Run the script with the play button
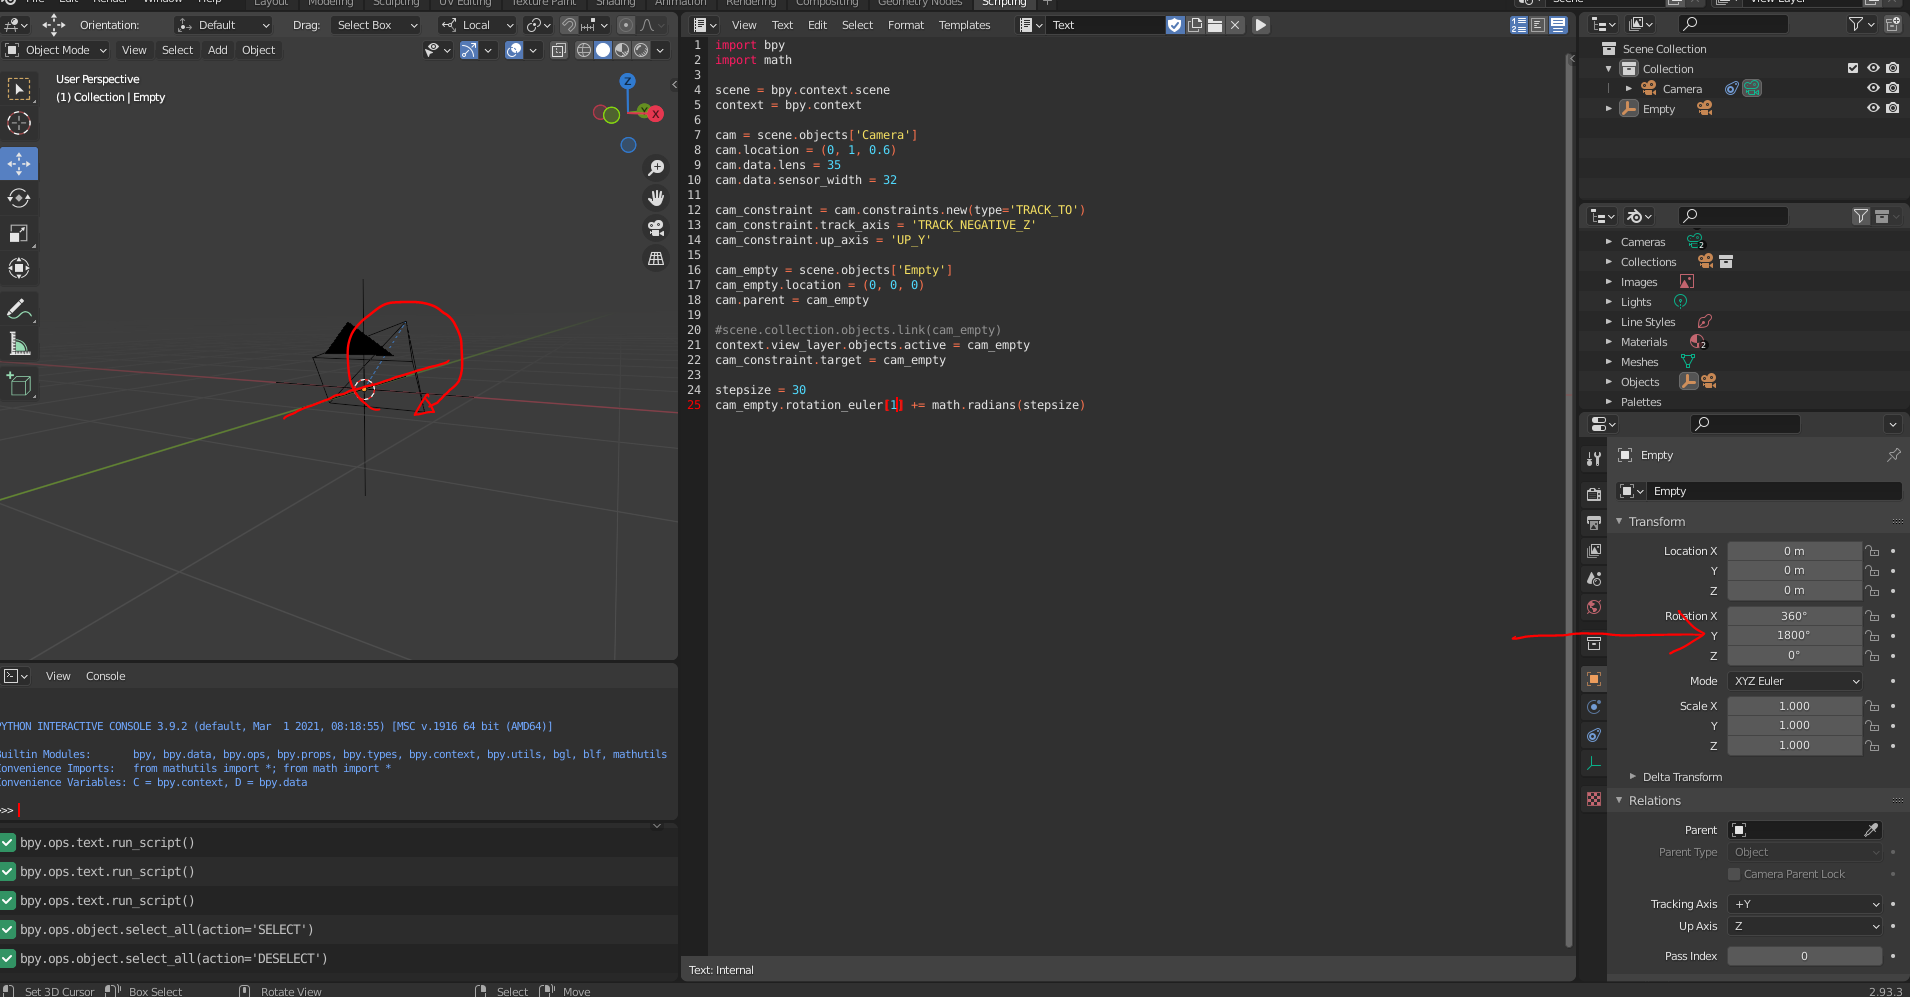The image size is (1910, 997). (x=1261, y=25)
